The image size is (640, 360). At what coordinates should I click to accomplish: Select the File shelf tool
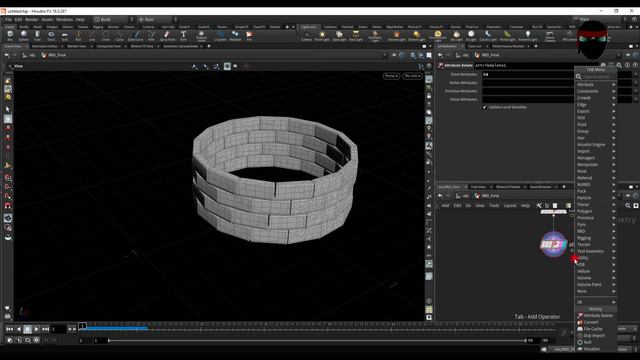click(249, 36)
